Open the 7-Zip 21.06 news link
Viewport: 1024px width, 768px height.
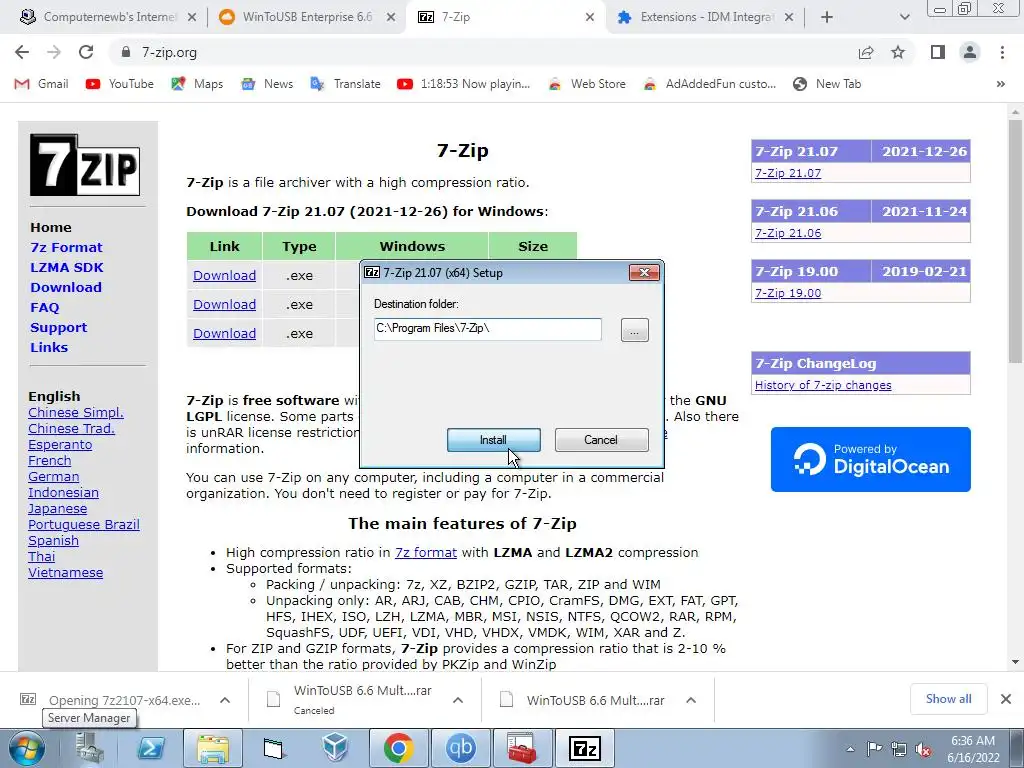pyautogui.click(x=788, y=233)
